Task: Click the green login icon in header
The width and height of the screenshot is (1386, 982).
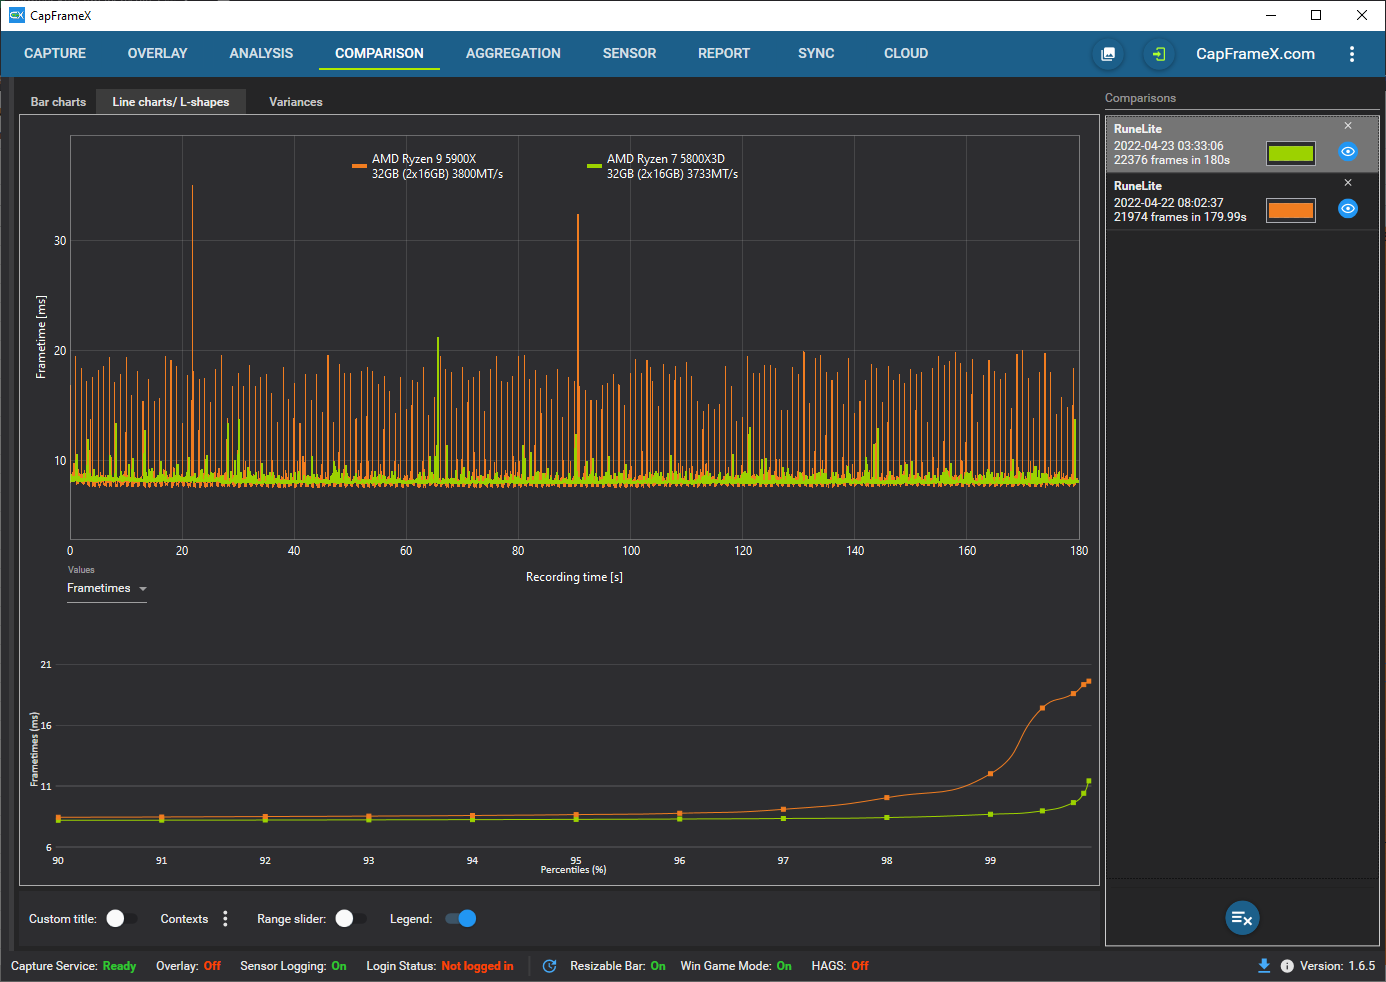Action: 1158,54
